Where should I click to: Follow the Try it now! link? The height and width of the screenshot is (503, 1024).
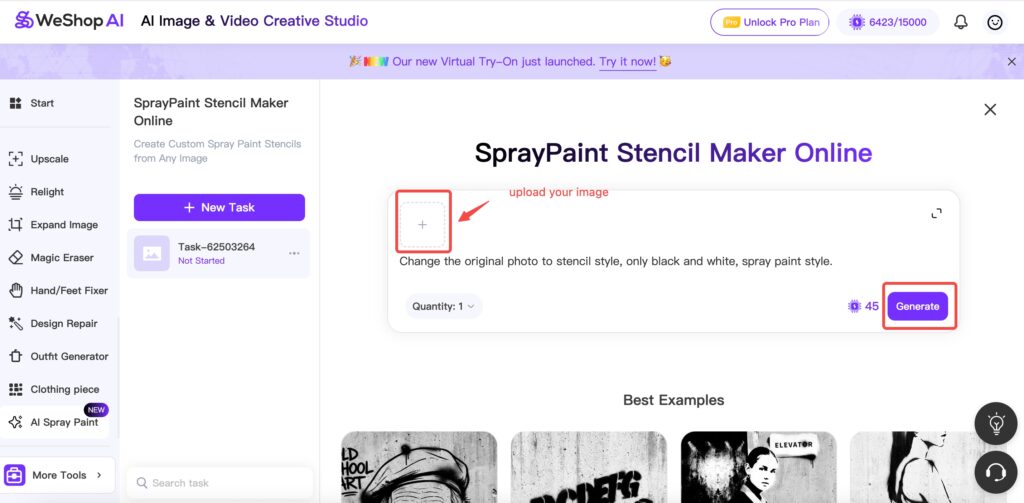click(628, 61)
